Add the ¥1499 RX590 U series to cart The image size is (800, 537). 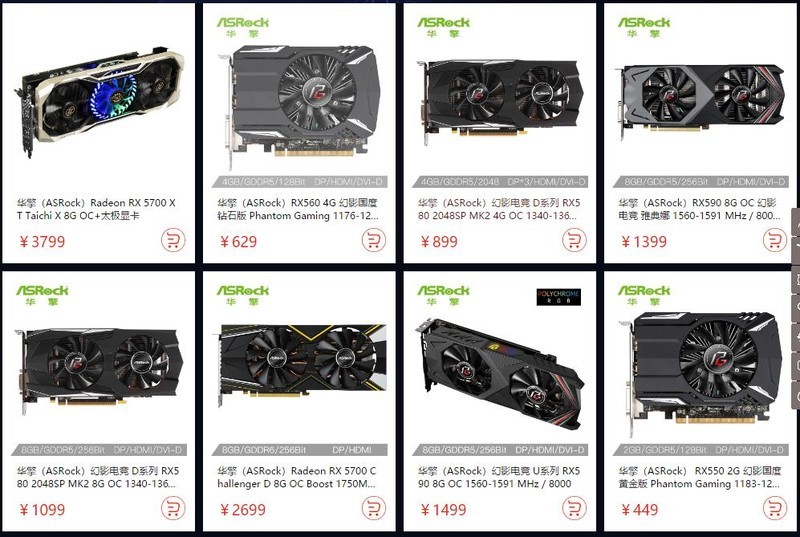[x=574, y=508]
